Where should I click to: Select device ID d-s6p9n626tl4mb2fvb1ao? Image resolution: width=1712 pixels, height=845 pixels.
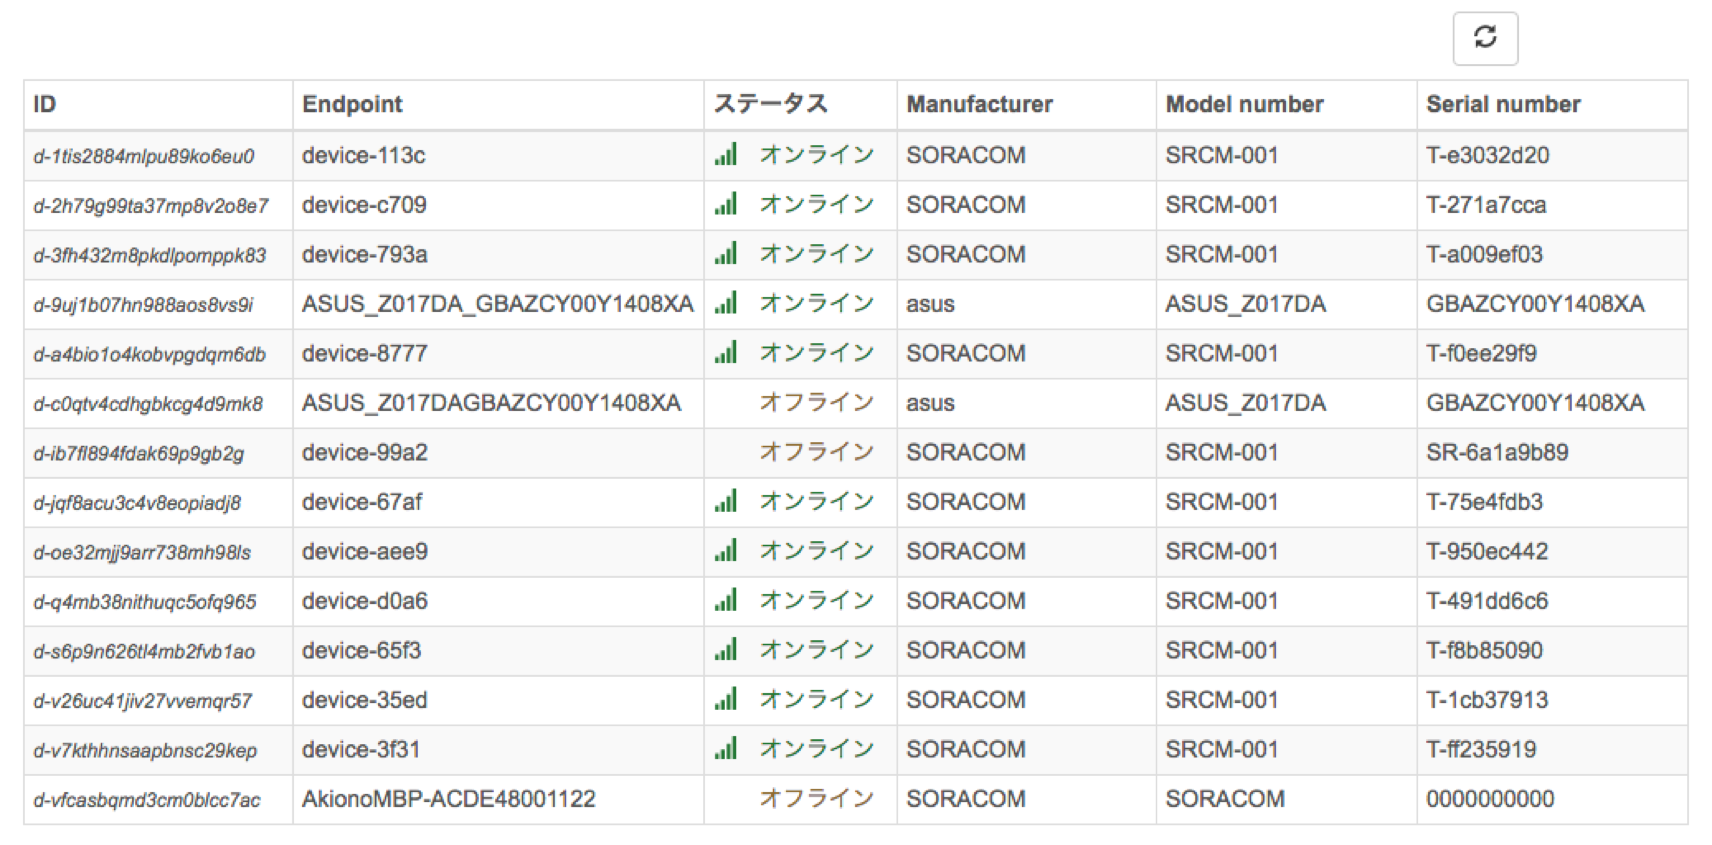[144, 652]
